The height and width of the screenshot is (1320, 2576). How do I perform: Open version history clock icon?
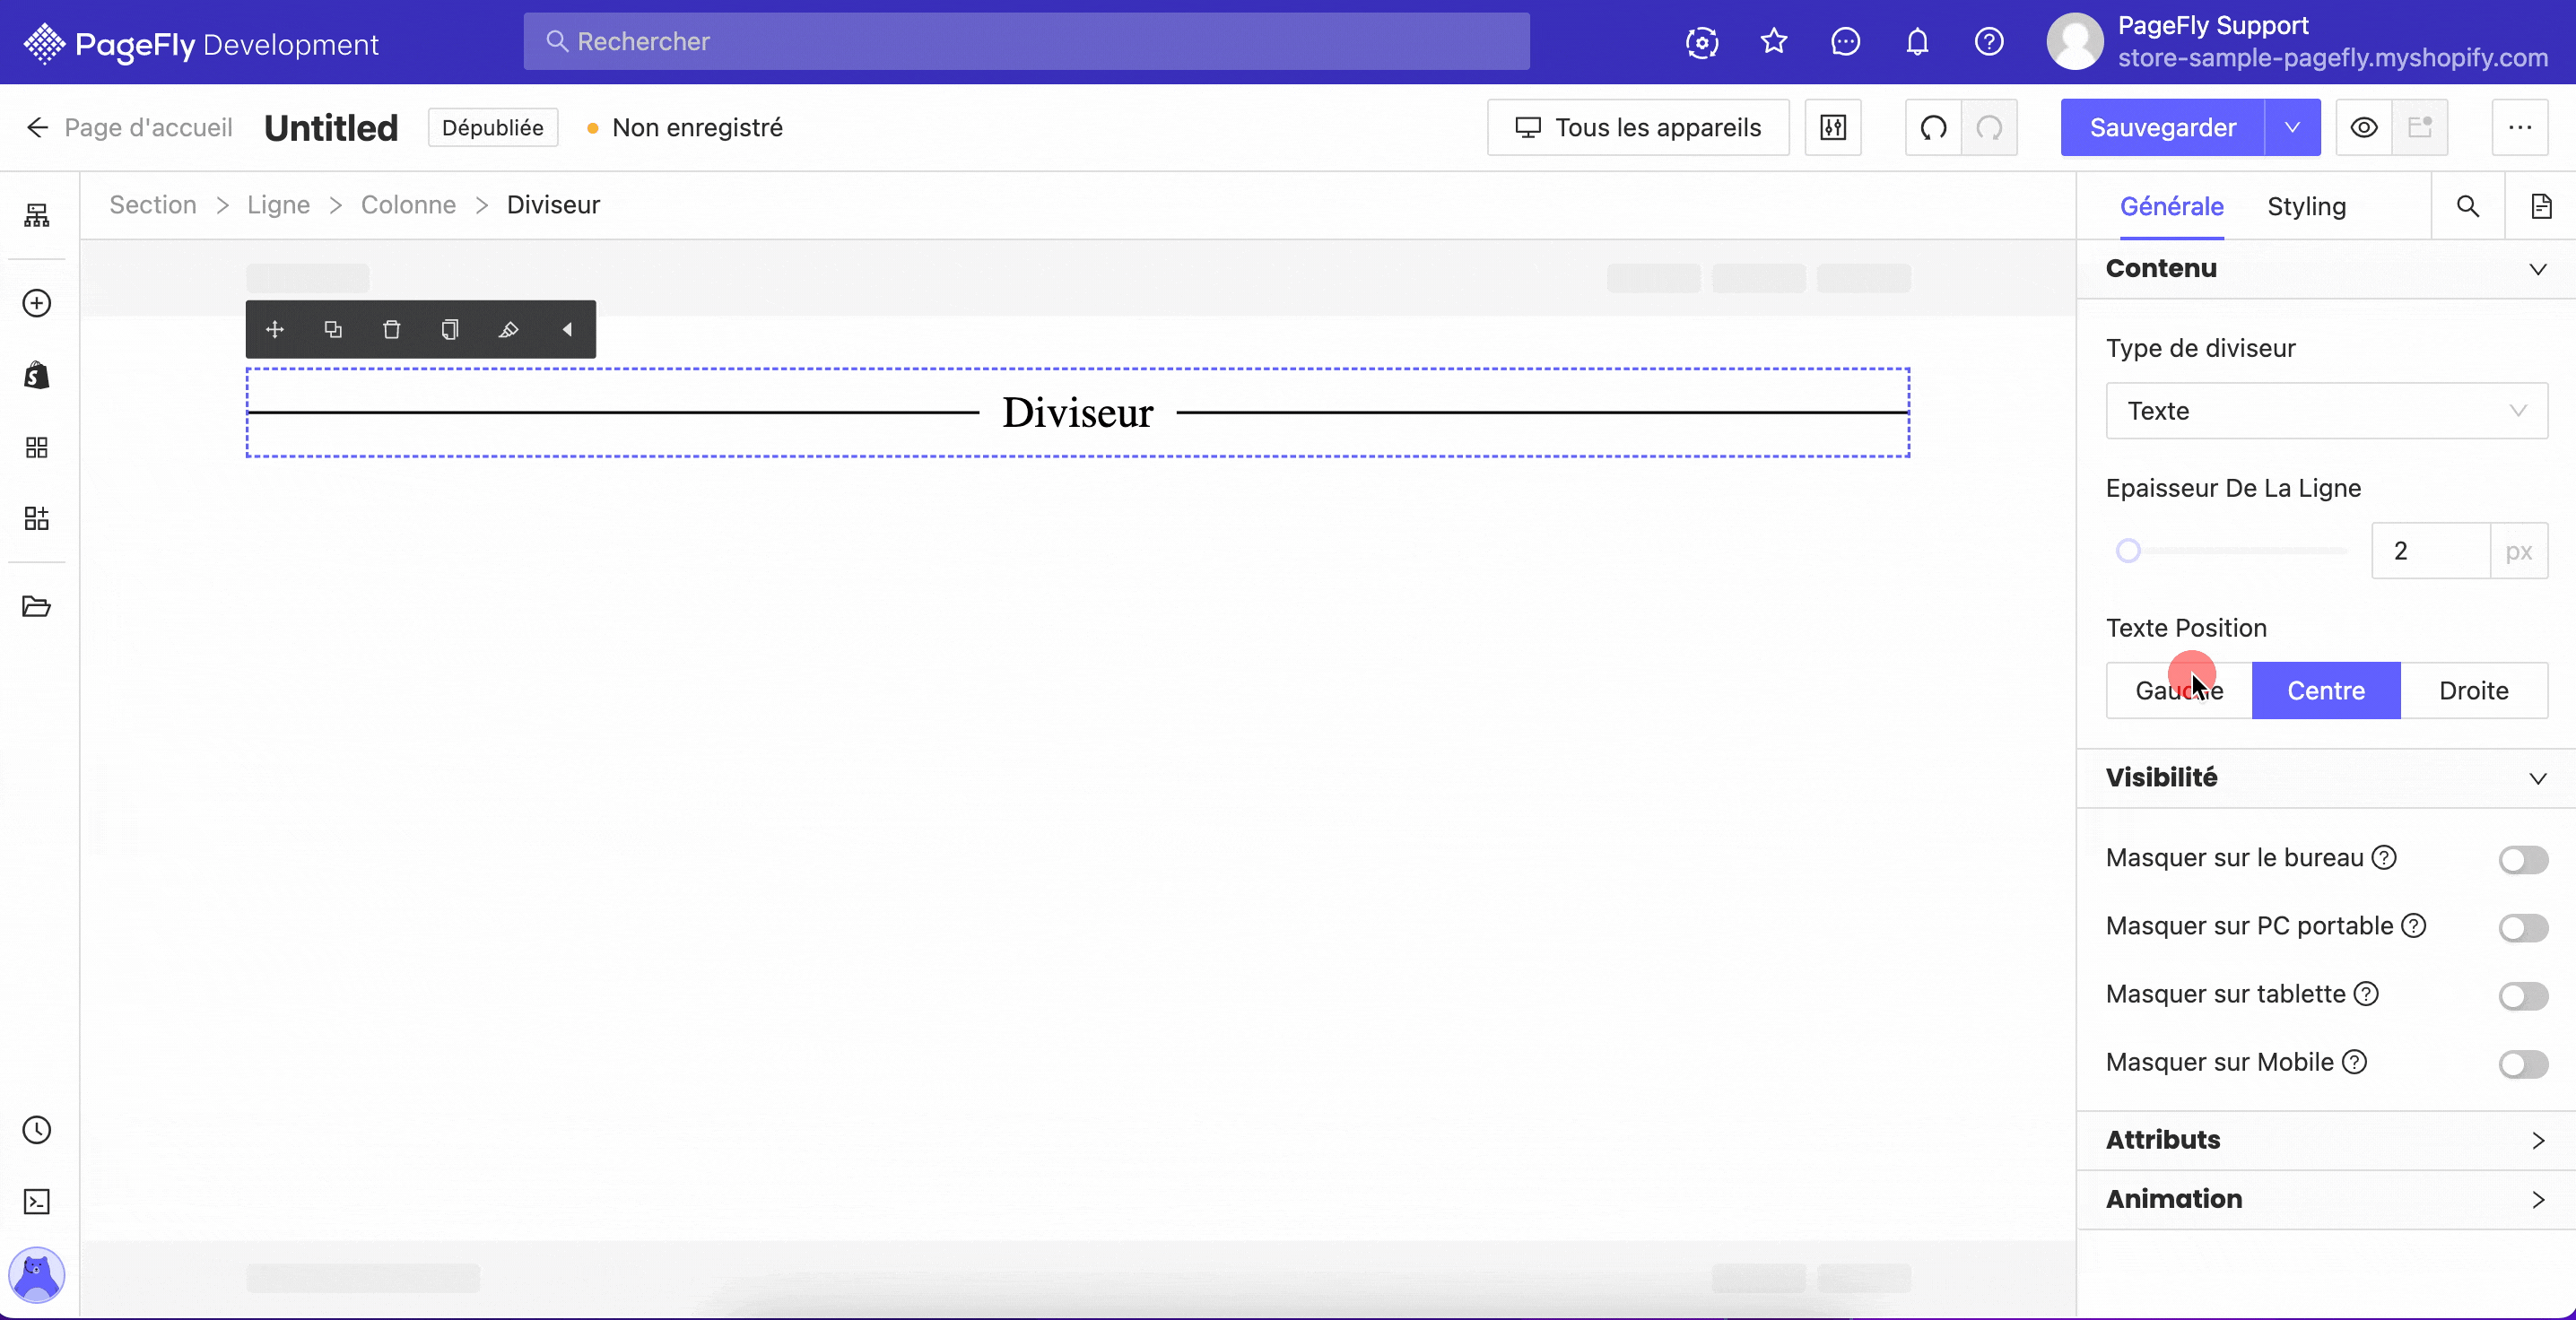(x=37, y=1130)
